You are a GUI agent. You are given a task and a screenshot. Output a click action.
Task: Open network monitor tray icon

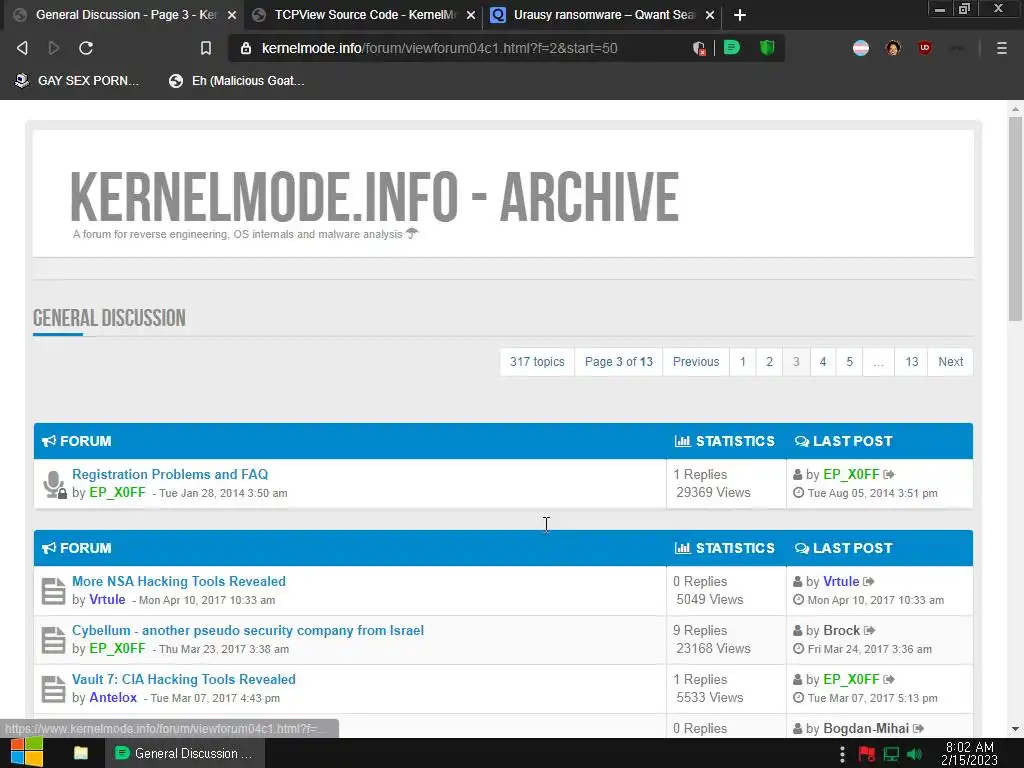click(x=891, y=754)
